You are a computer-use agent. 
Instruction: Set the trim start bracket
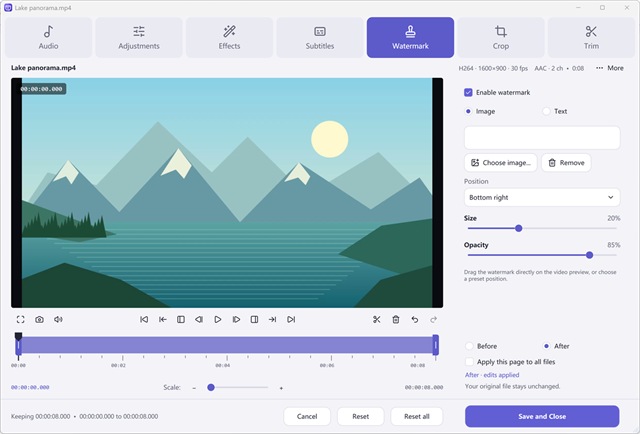coord(181,319)
